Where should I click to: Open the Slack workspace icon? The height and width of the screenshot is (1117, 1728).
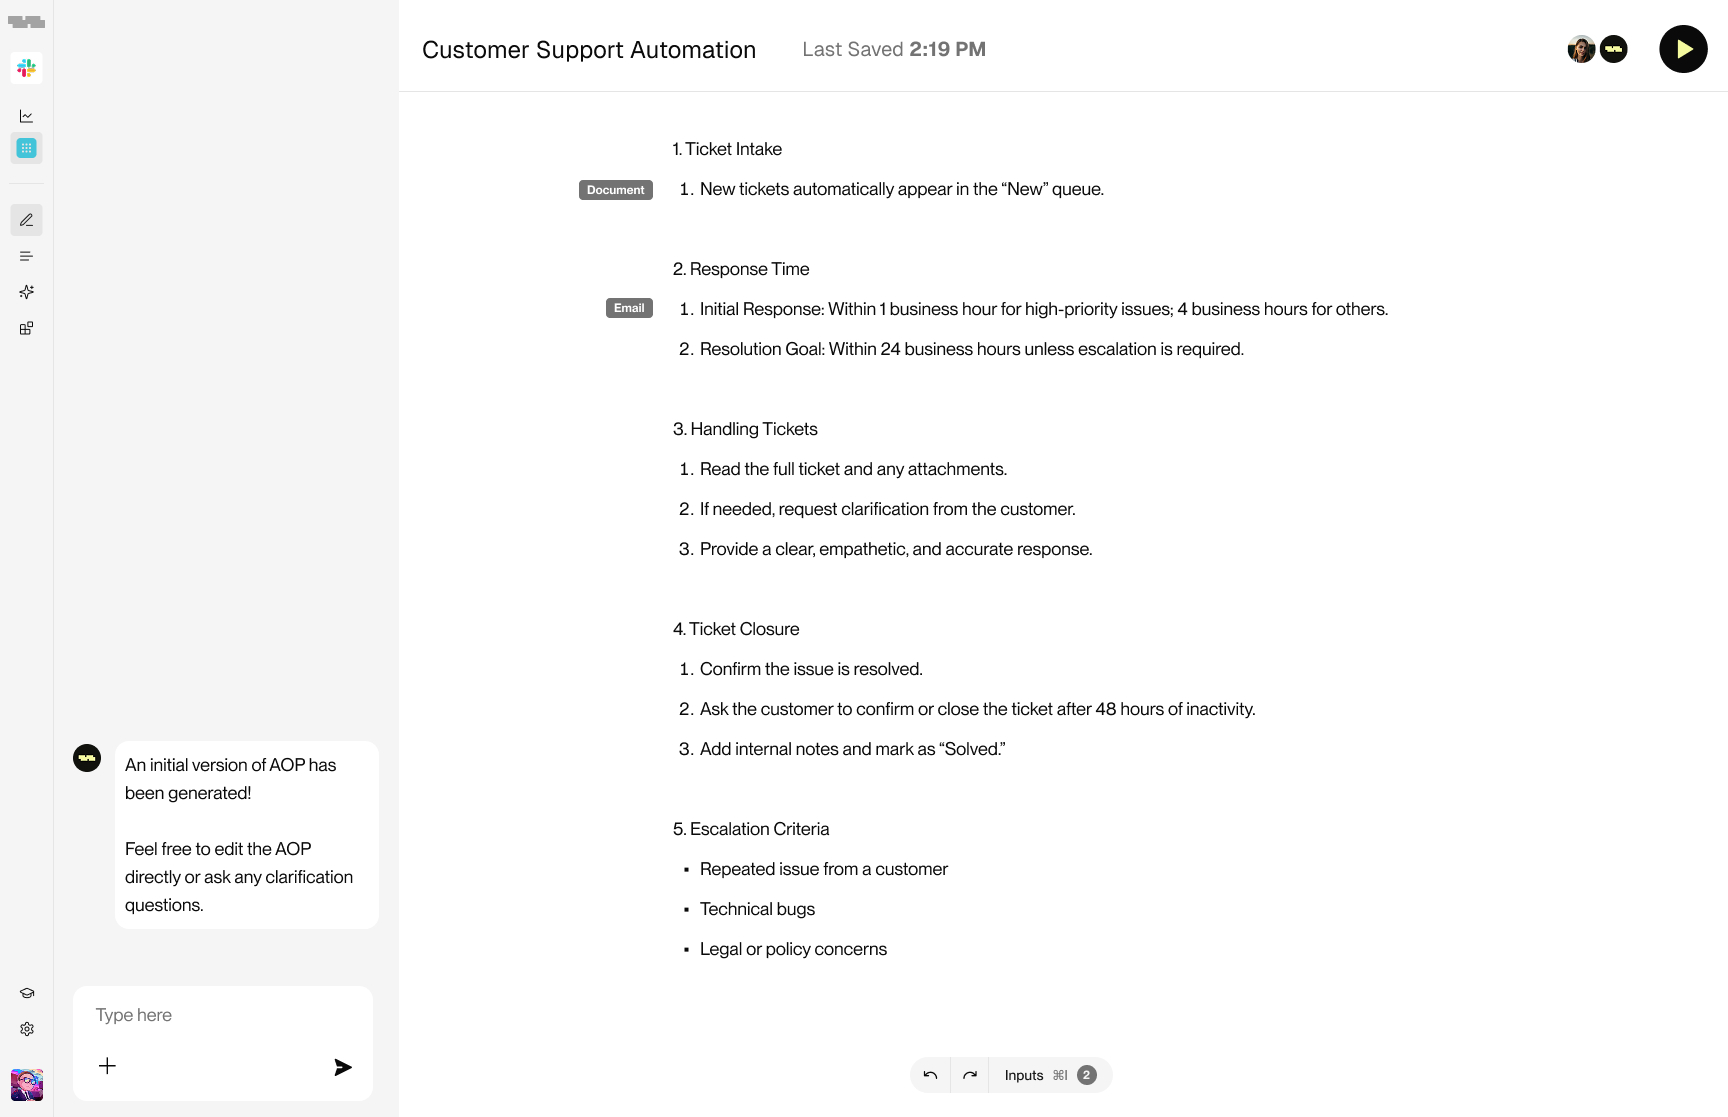point(27,68)
